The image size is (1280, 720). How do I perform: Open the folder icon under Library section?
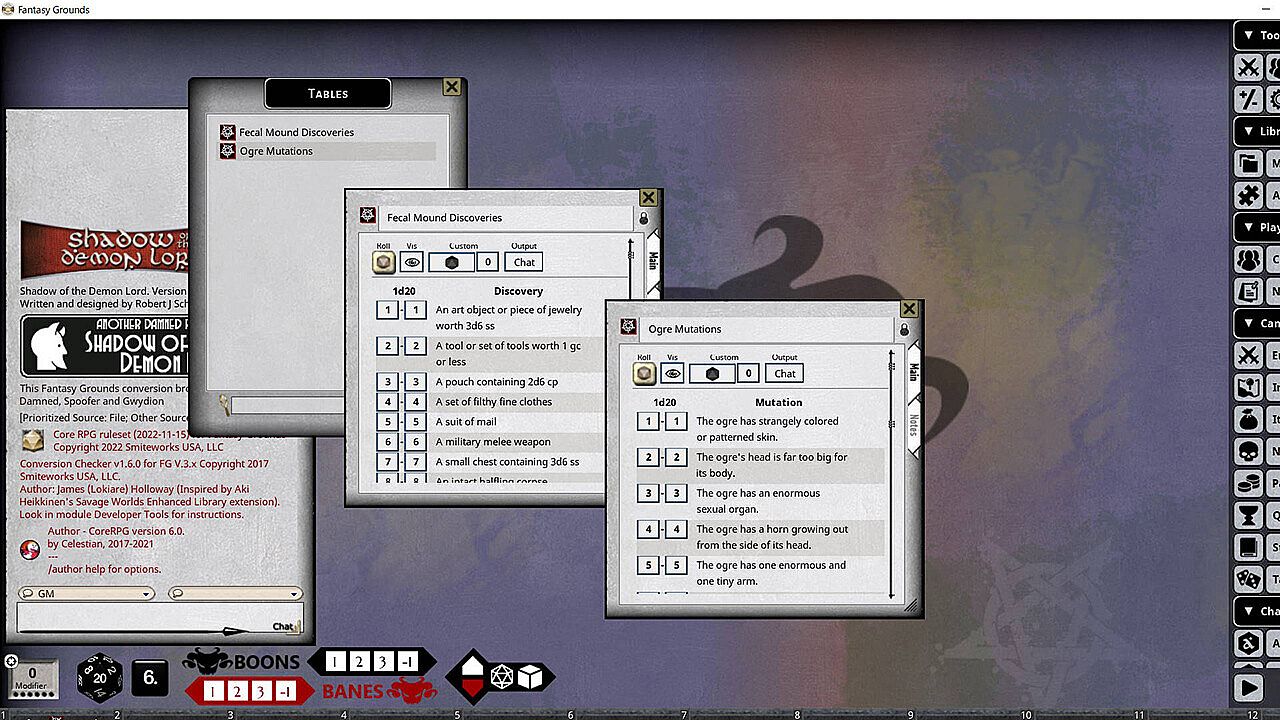tap(1248, 163)
